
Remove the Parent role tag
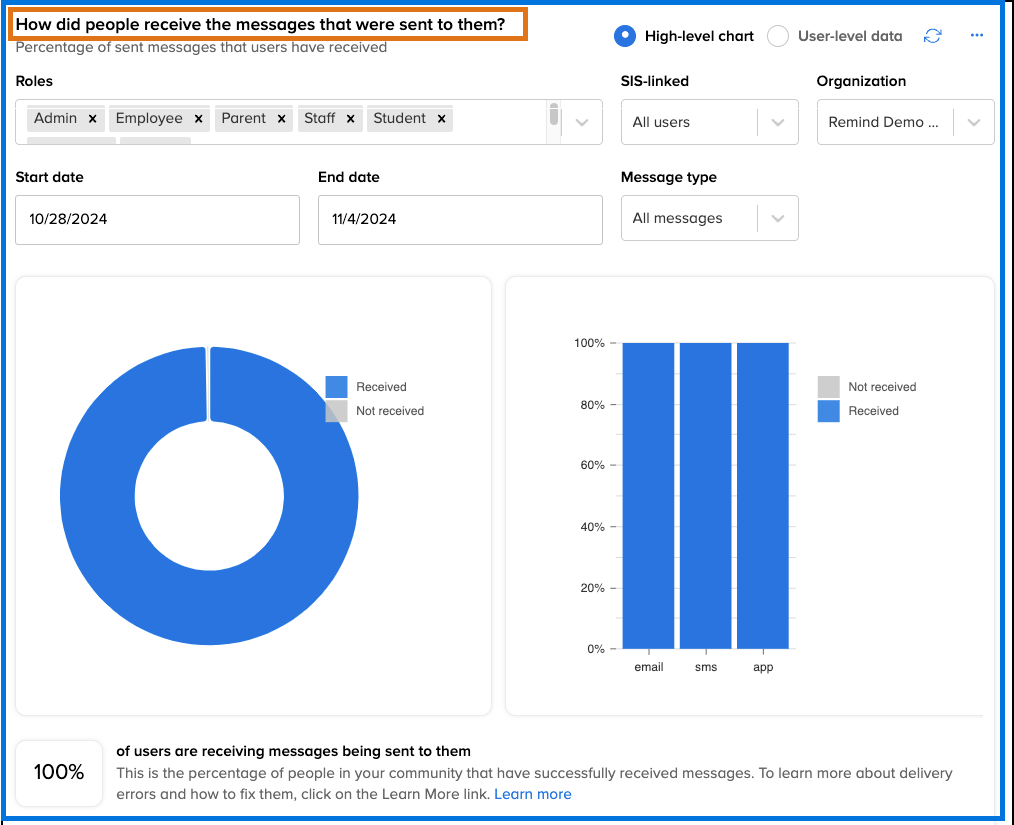[x=282, y=119]
